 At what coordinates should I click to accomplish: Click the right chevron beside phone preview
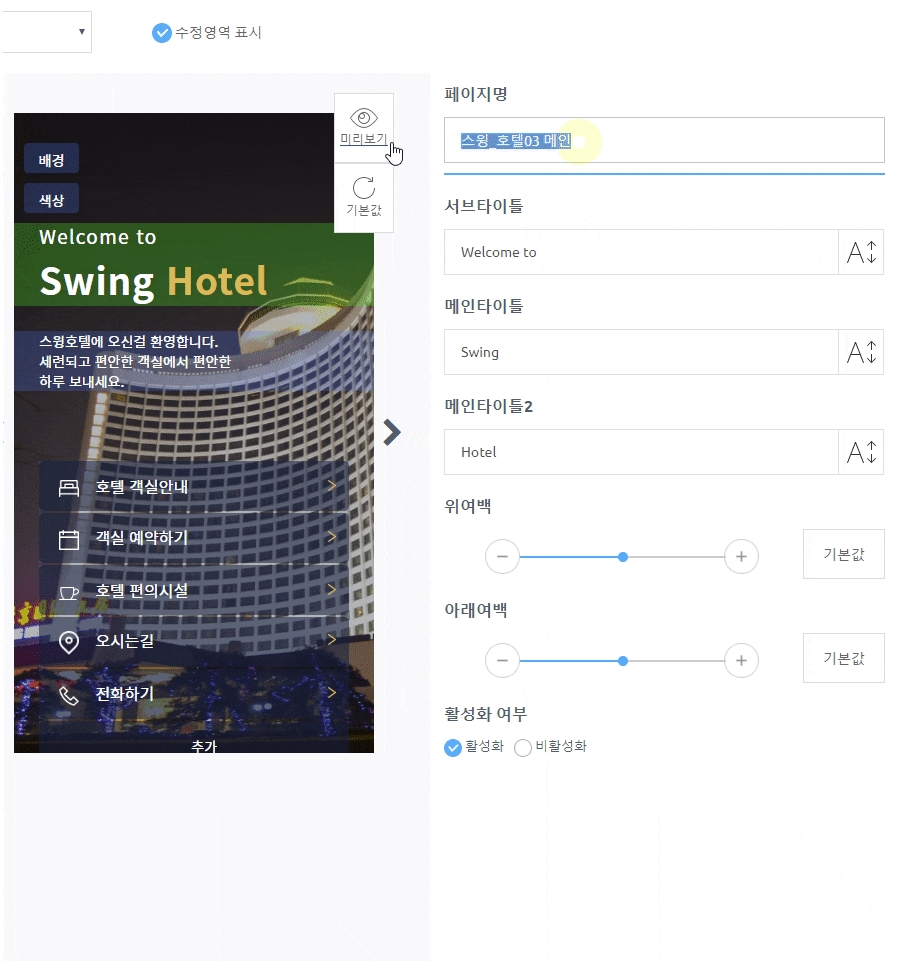(x=392, y=432)
